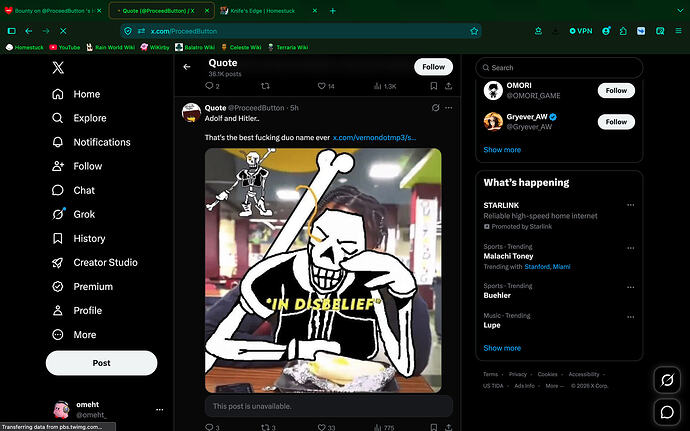690x431 pixels.
Task: Bookmark the top post
Action: [433, 86]
